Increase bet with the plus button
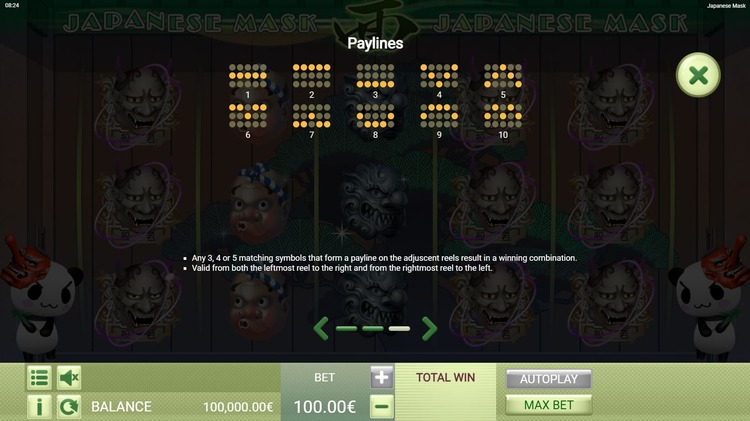This screenshot has height=421, width=750. tap(382, 377)
